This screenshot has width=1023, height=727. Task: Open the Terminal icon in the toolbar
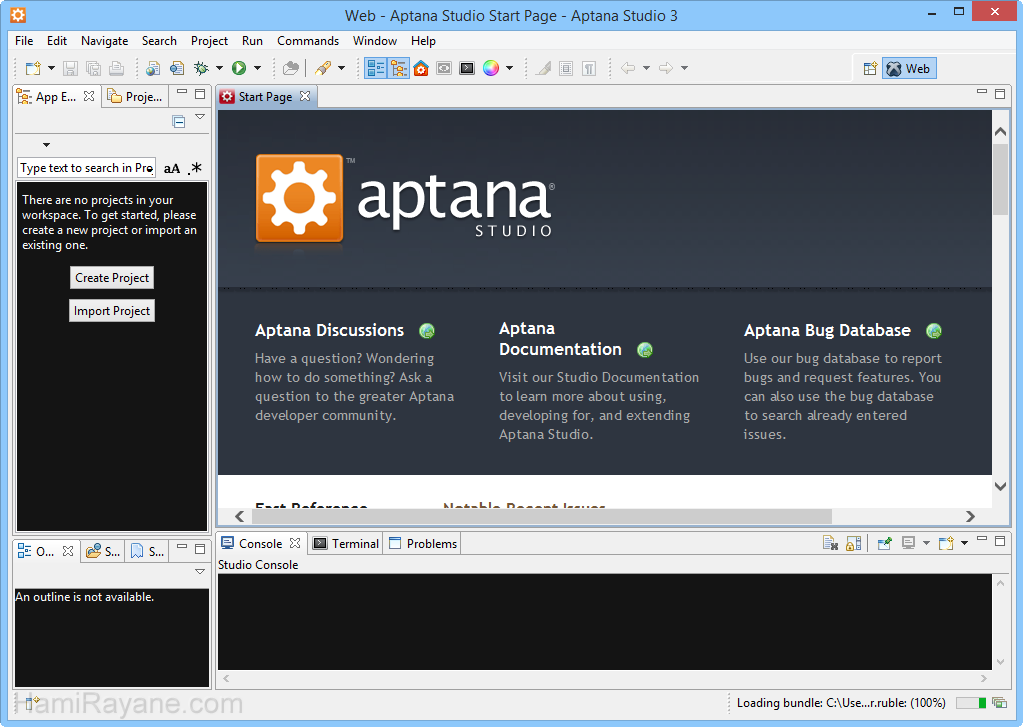(466, 68)
